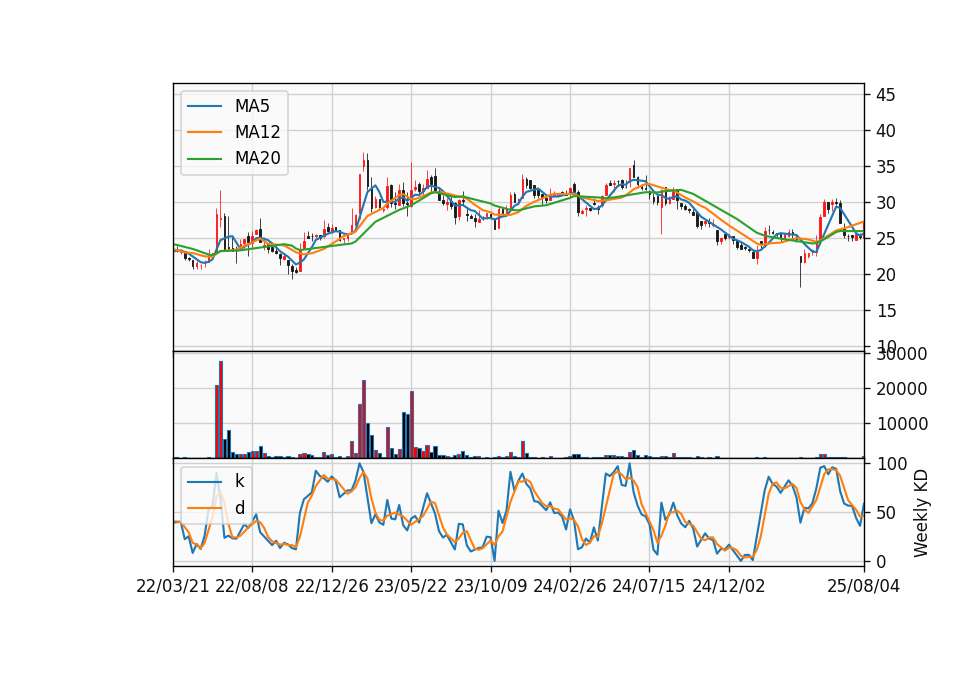Click the tallest volume bar near 30000
This screenshot has width=960, height=690.
pyautogui.click(x=221, y=410)
